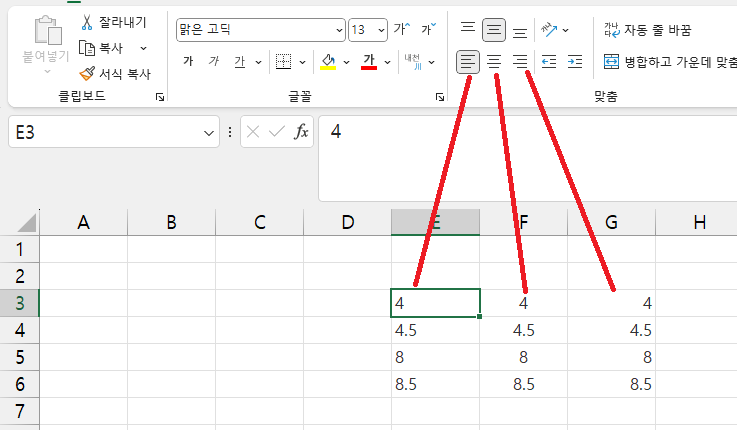This screenshot has width=737, height=430.
Task: Select row 7 header
Action: click(19, 411)
